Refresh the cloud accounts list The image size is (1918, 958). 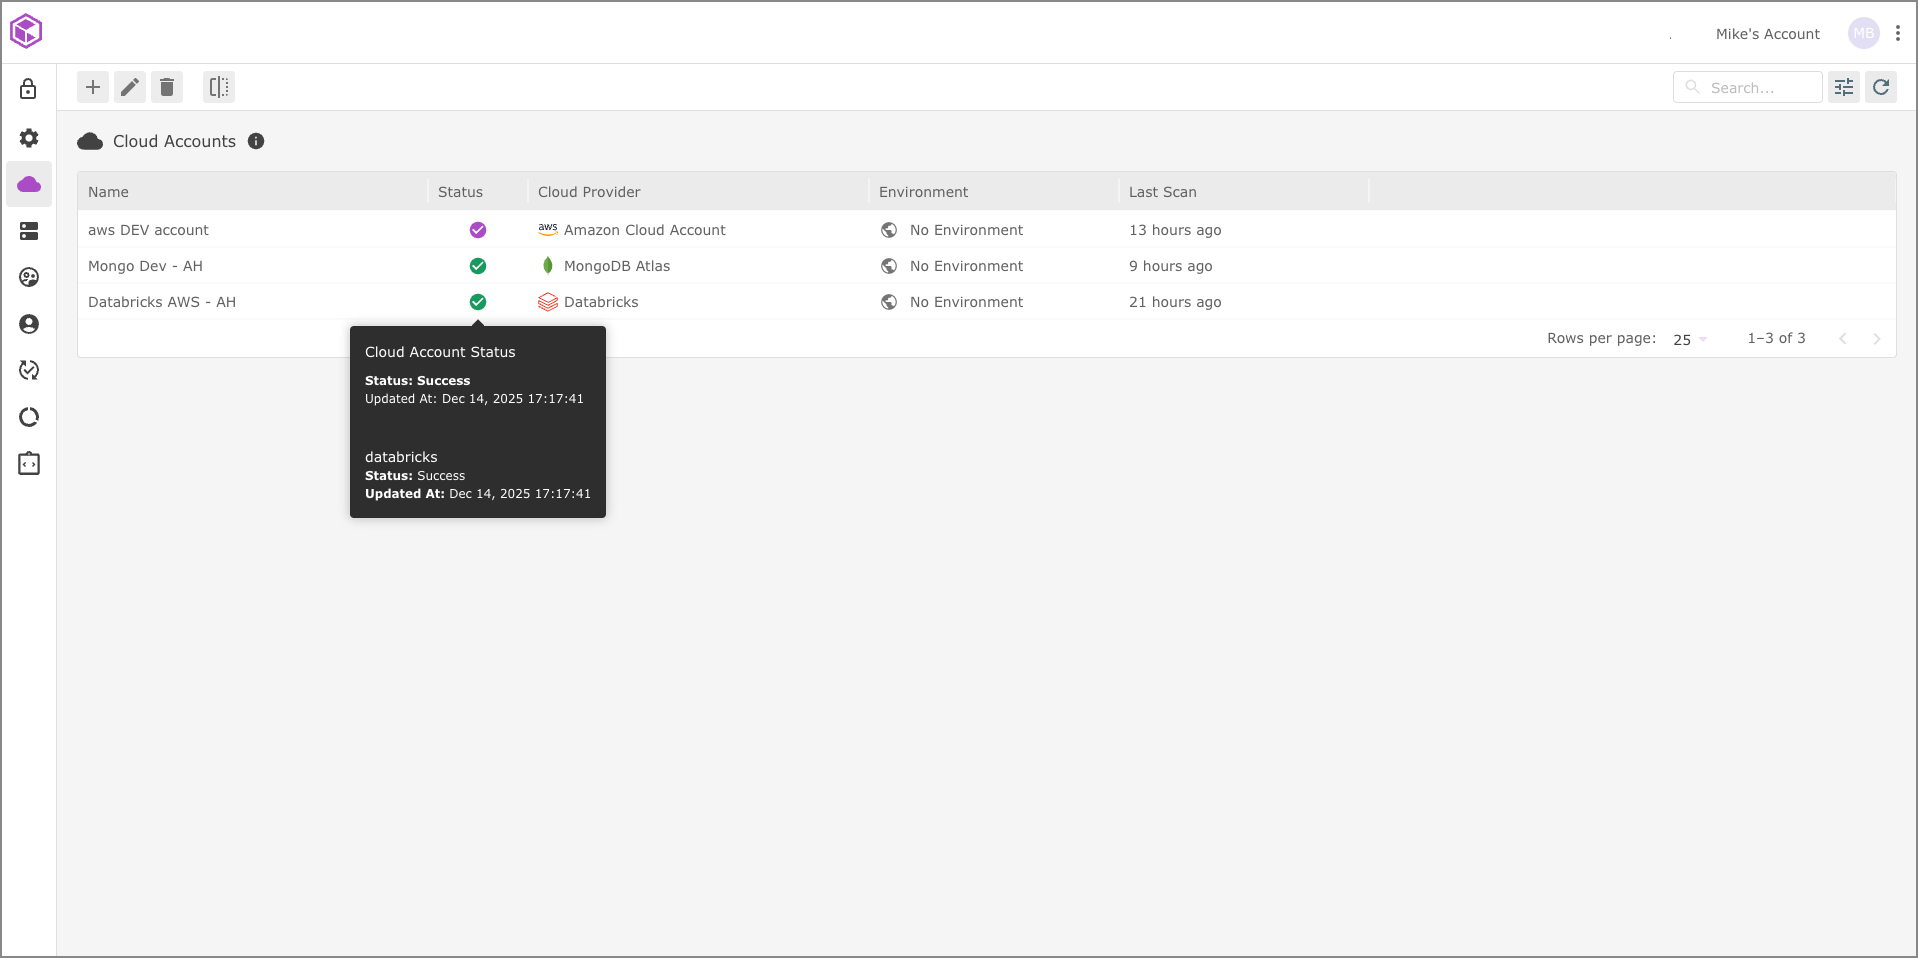click(x=1881, y=87)
